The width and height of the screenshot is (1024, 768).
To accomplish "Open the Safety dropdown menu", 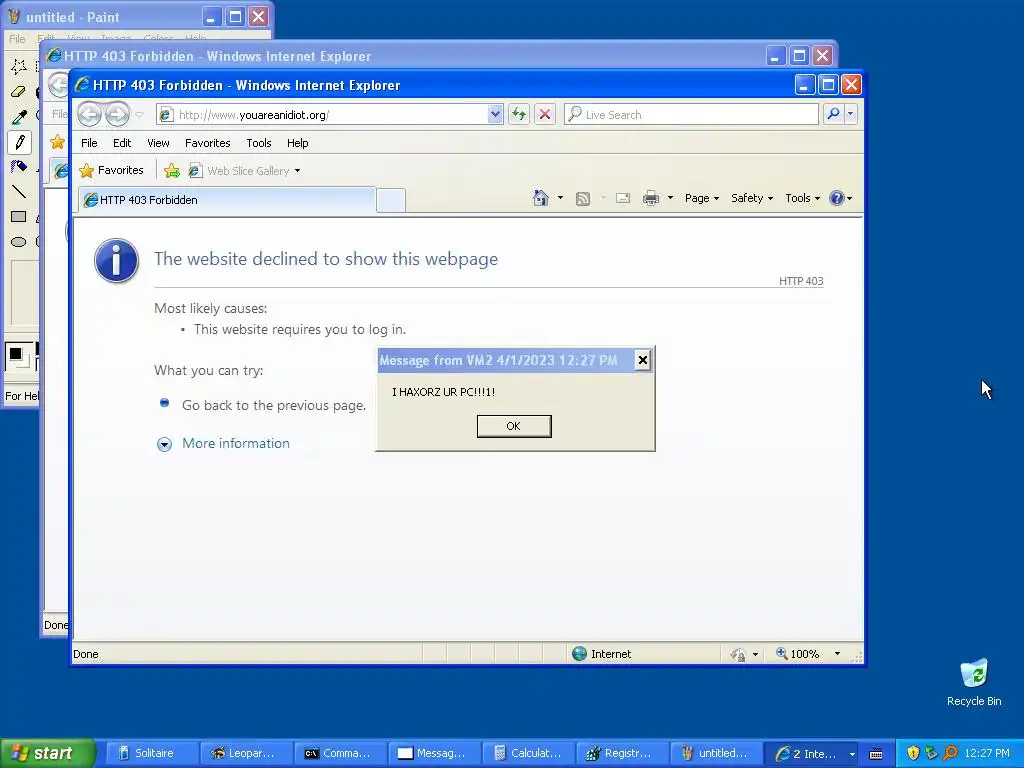I will 752,198.
